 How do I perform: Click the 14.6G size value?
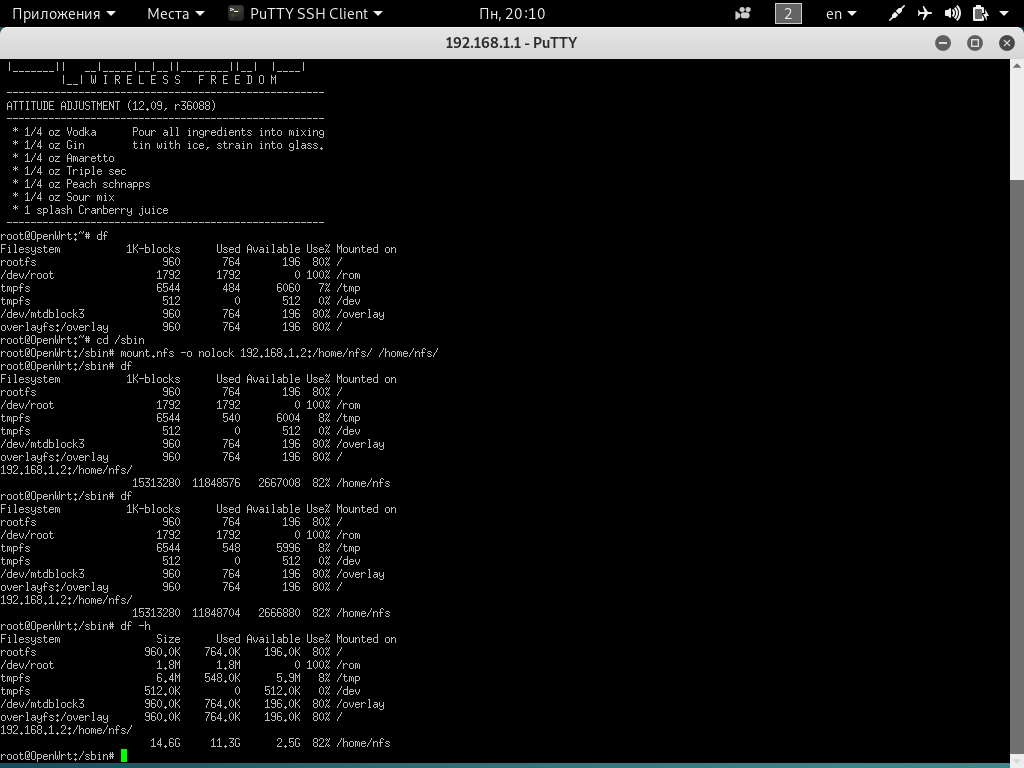165,743
